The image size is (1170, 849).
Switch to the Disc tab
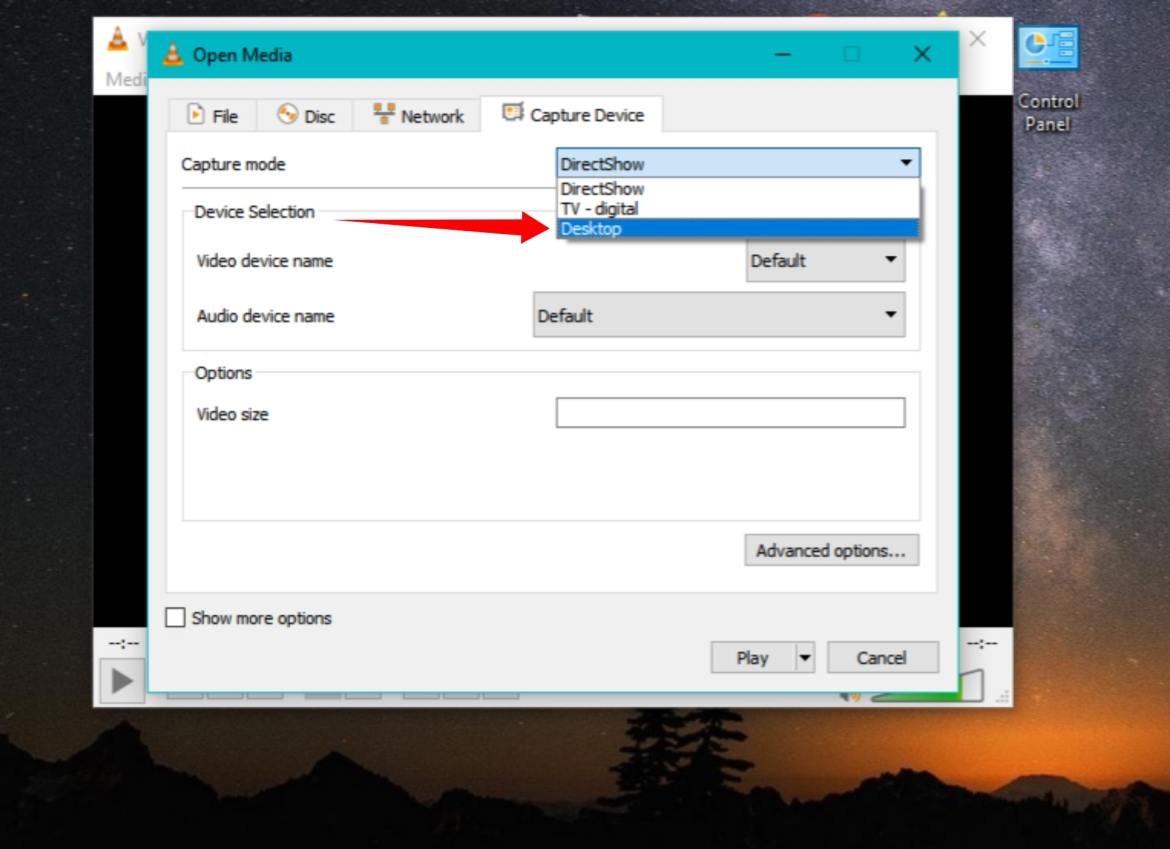coord(305,116)
